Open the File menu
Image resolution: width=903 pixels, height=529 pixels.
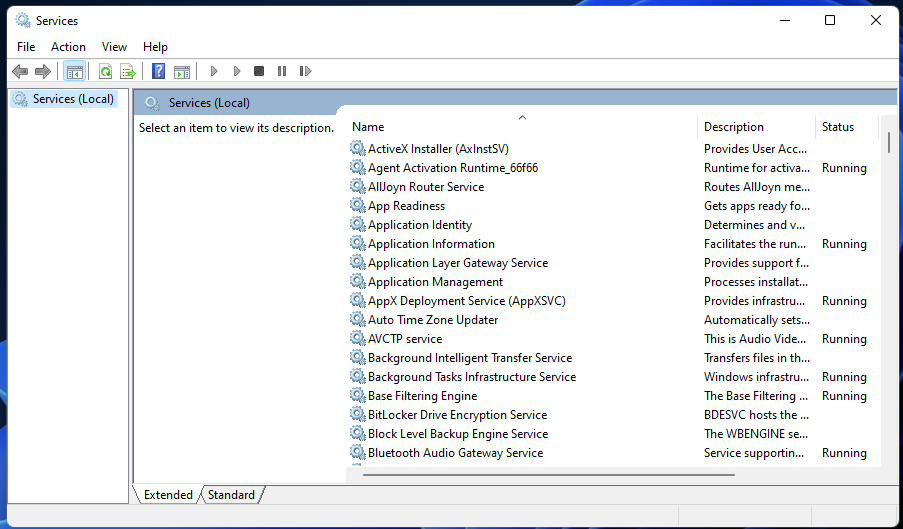(x=26, y=47)
